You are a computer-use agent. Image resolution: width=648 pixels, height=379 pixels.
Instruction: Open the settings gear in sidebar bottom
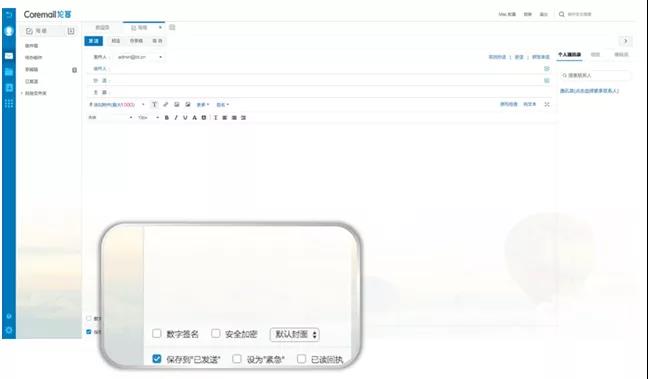[9, 330]
